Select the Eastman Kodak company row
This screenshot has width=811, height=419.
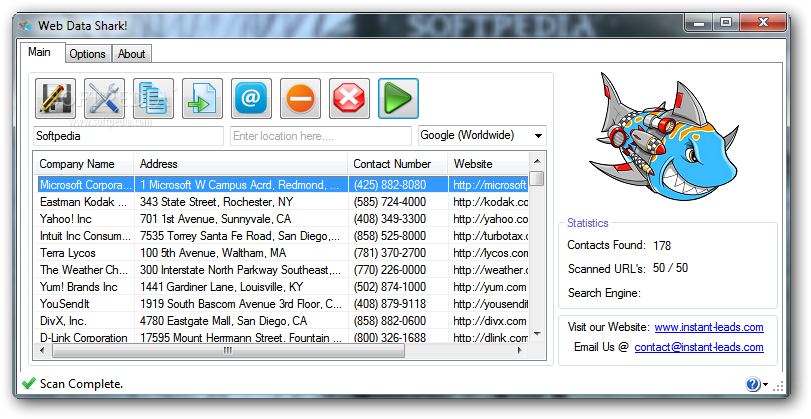pyautogui.click(x=282, y=202)
